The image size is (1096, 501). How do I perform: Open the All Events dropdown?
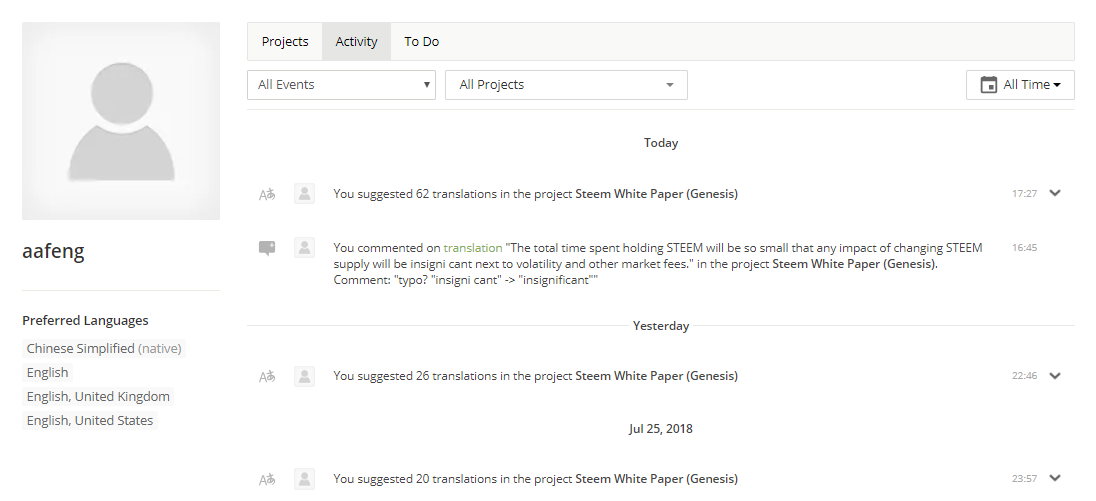click(x=341, y=85)
